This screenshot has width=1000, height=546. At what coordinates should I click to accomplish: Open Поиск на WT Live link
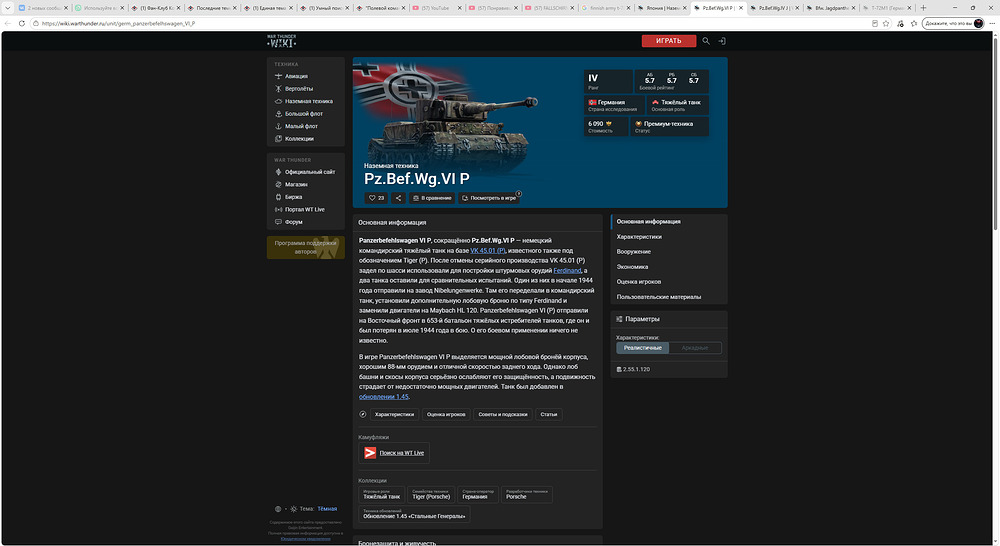point(402,453)
